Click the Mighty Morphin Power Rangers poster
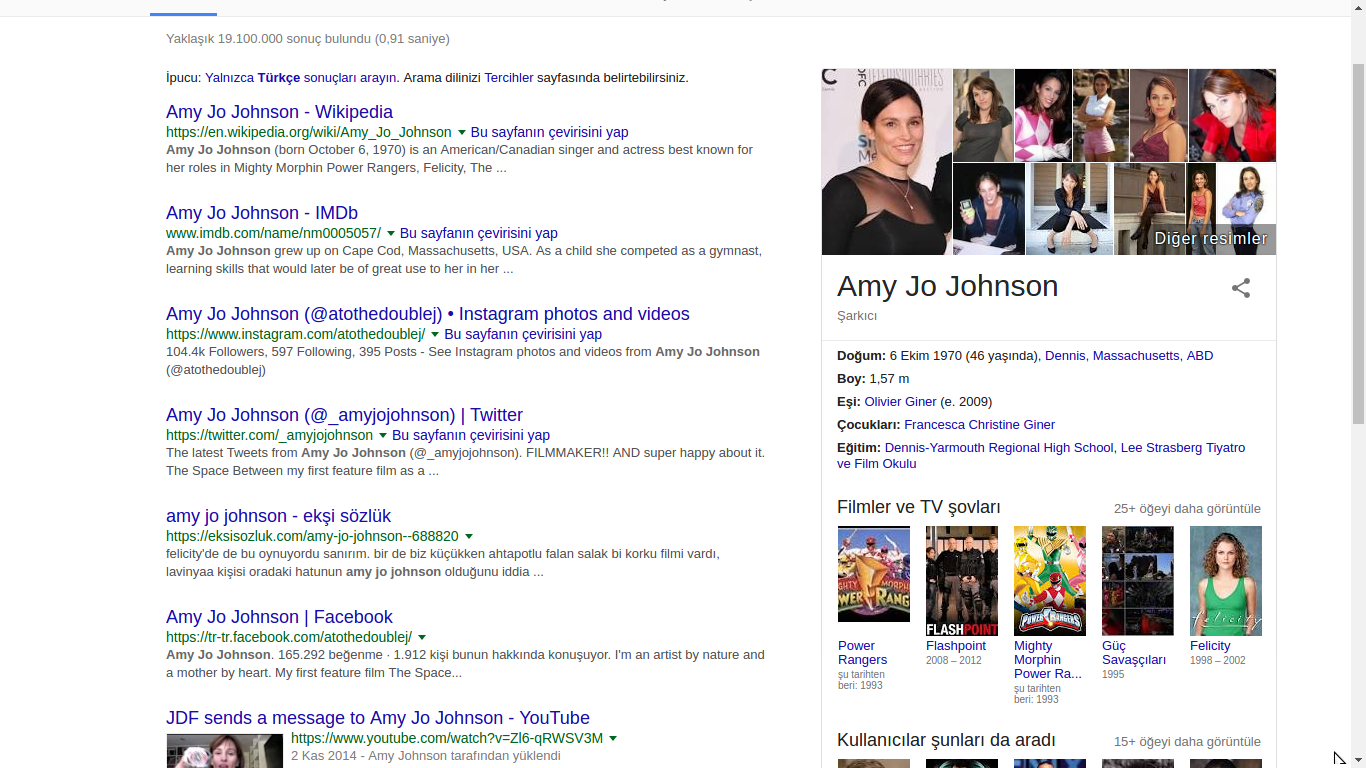This screenshot has height=768, width=1366. pos(1050,581)
